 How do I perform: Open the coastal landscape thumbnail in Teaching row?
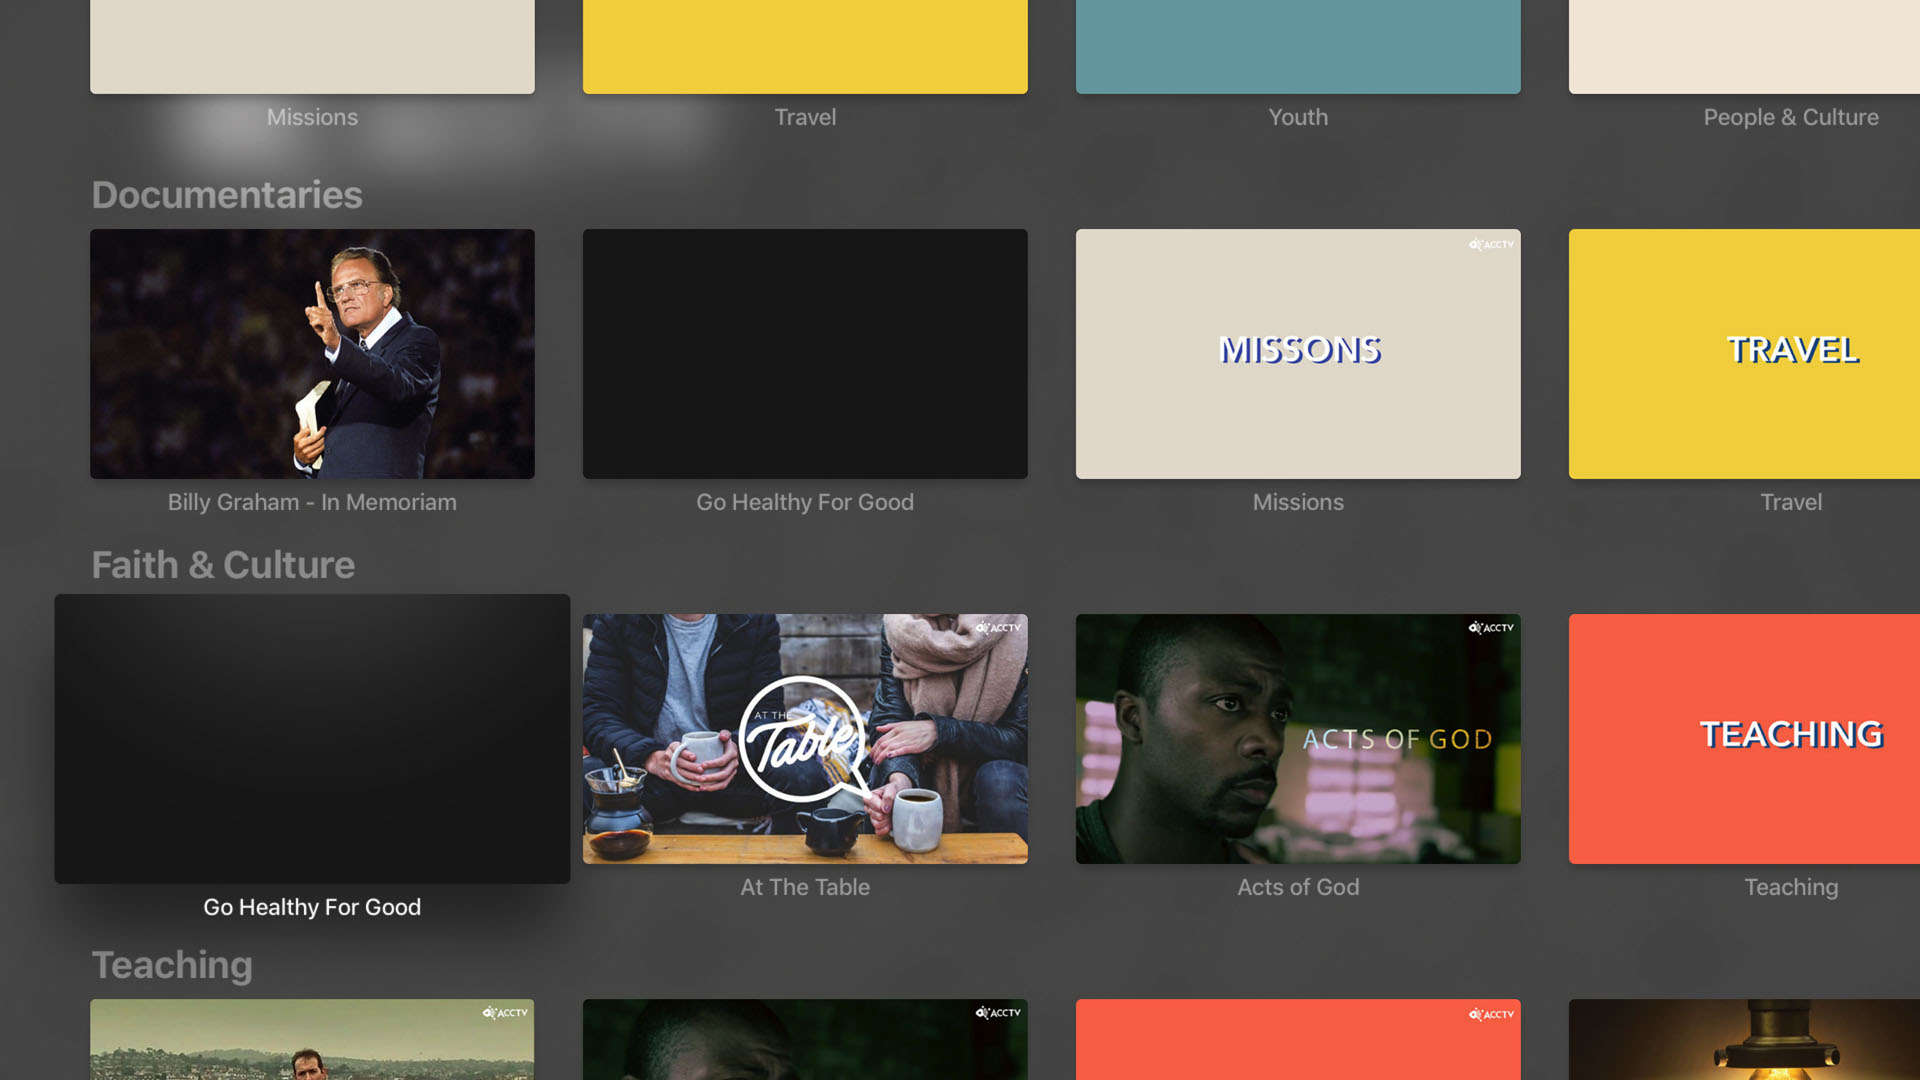click(x=312, y=1039)
